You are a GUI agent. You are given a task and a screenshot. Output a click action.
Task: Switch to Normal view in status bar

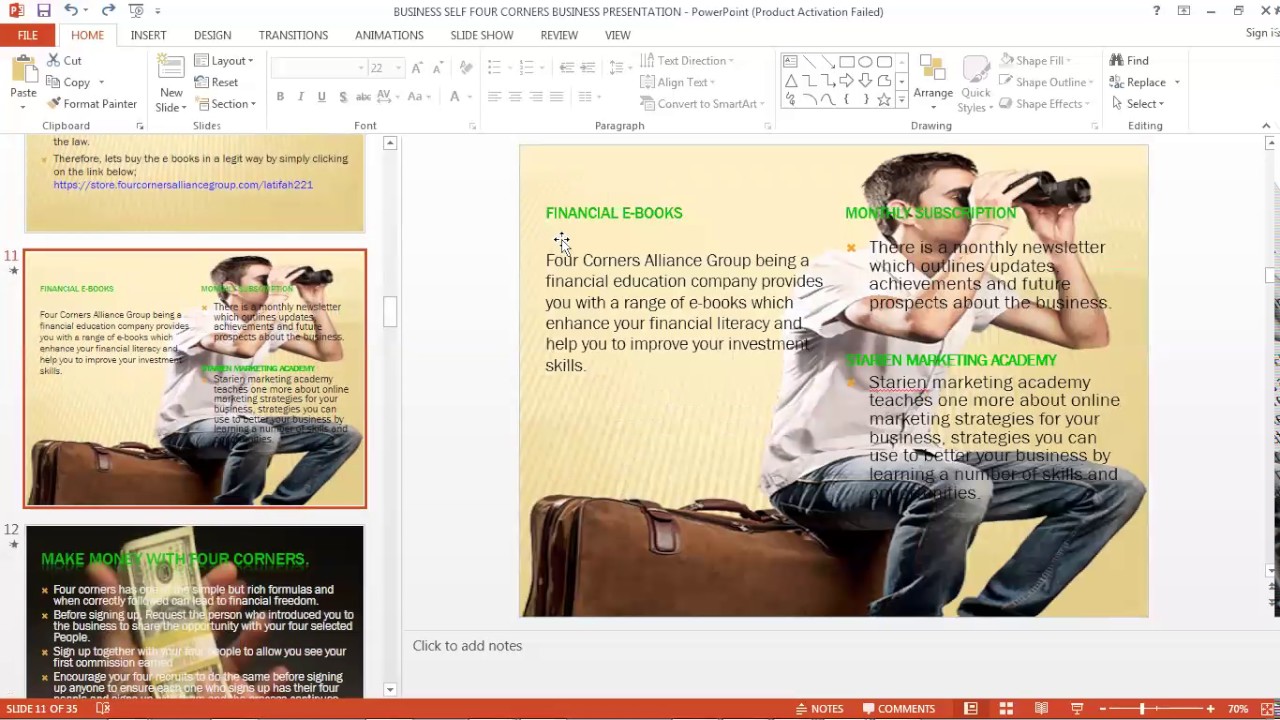click(x=970, y=708)
